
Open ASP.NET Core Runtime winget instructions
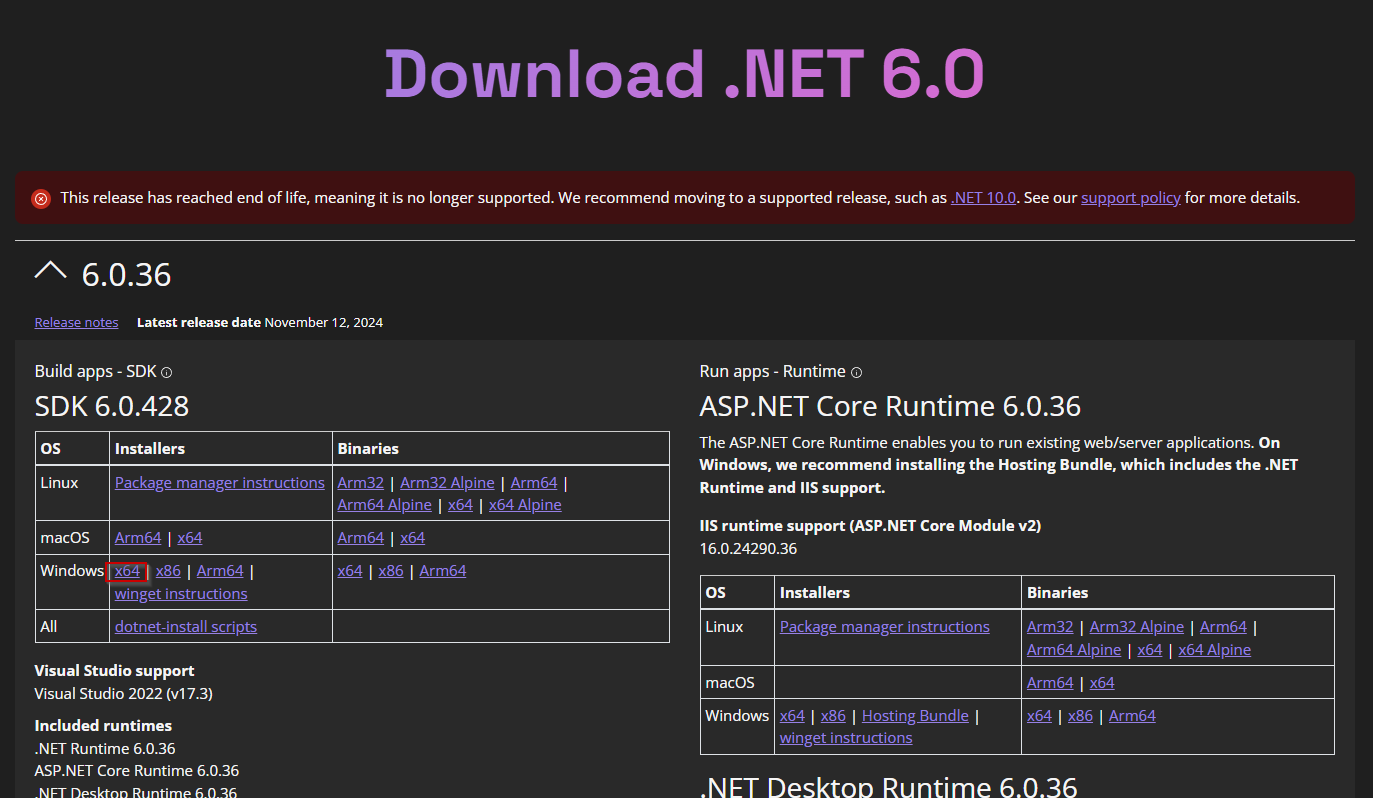846,738
